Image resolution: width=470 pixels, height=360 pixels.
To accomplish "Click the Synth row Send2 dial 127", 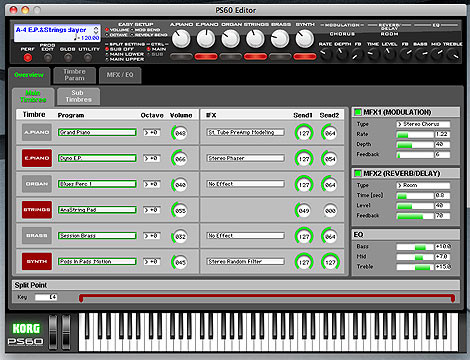I will [x=330, y=262].
